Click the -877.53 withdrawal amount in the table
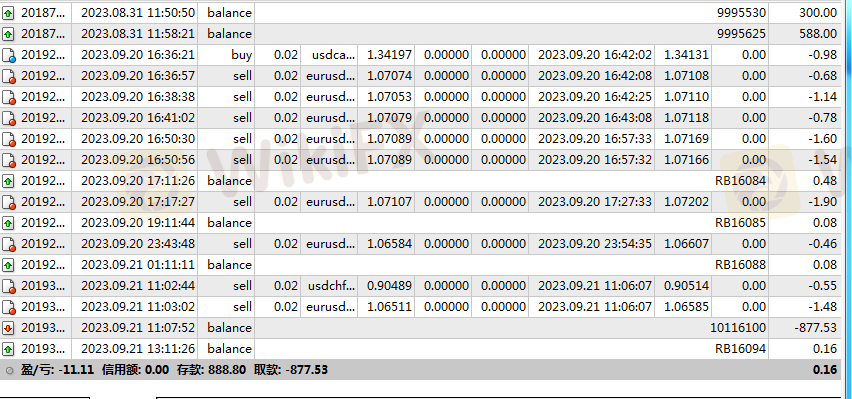 [x=816, y=328]
